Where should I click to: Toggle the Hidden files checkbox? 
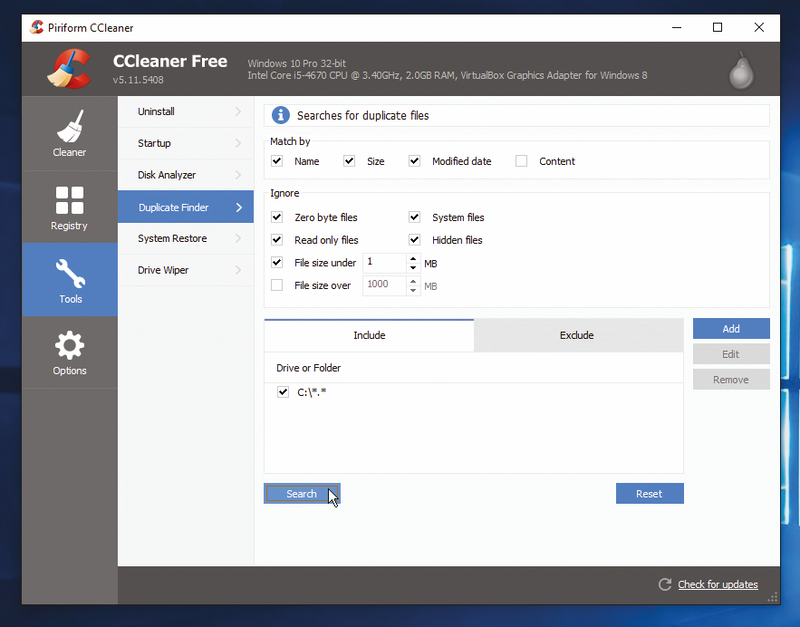[414, 240]
